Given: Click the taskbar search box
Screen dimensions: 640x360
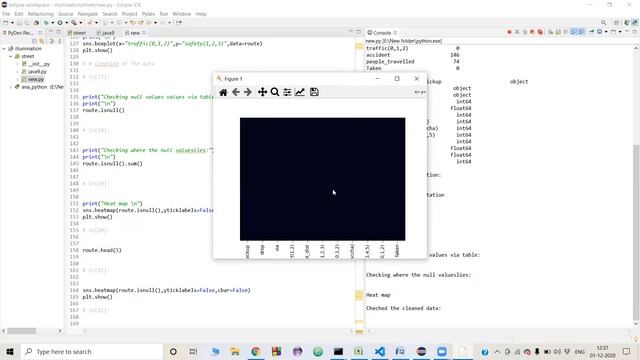Looking at the screenshot, I should click(92, 351).
